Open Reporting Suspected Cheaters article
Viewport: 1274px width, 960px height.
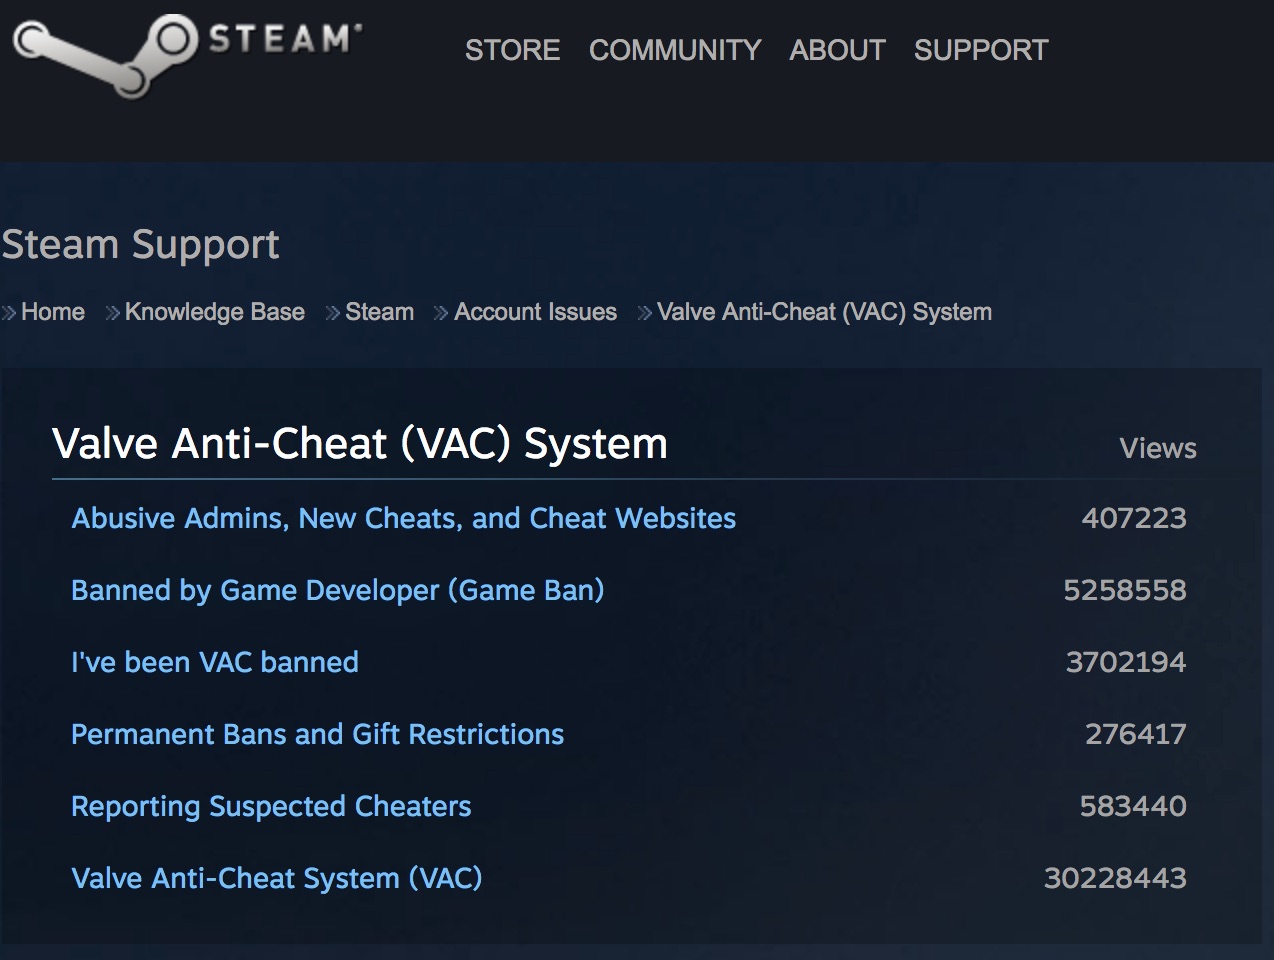click(x=271, y=806)
